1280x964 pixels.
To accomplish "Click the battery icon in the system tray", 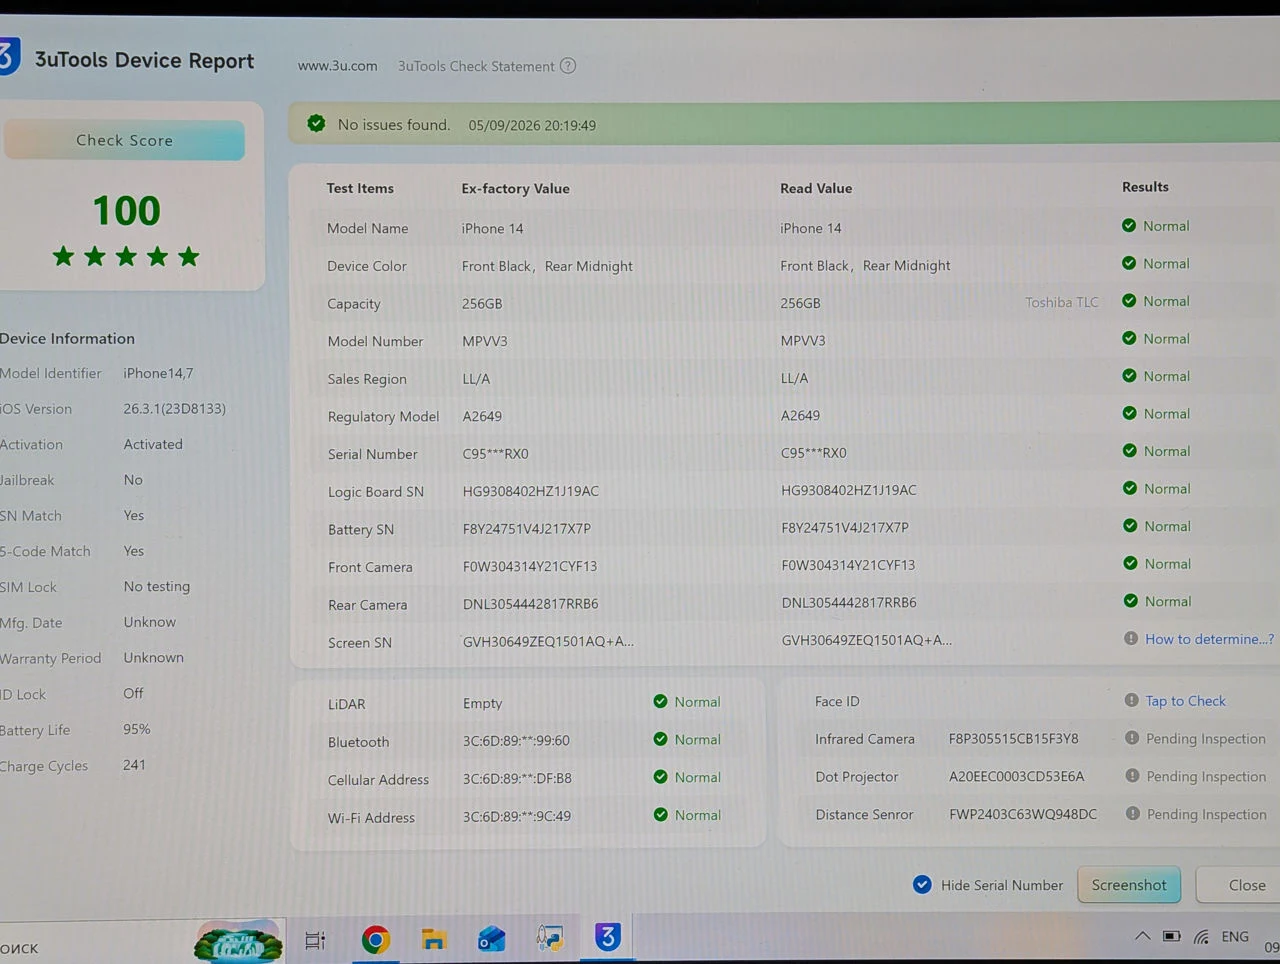I will point(1172,937).
